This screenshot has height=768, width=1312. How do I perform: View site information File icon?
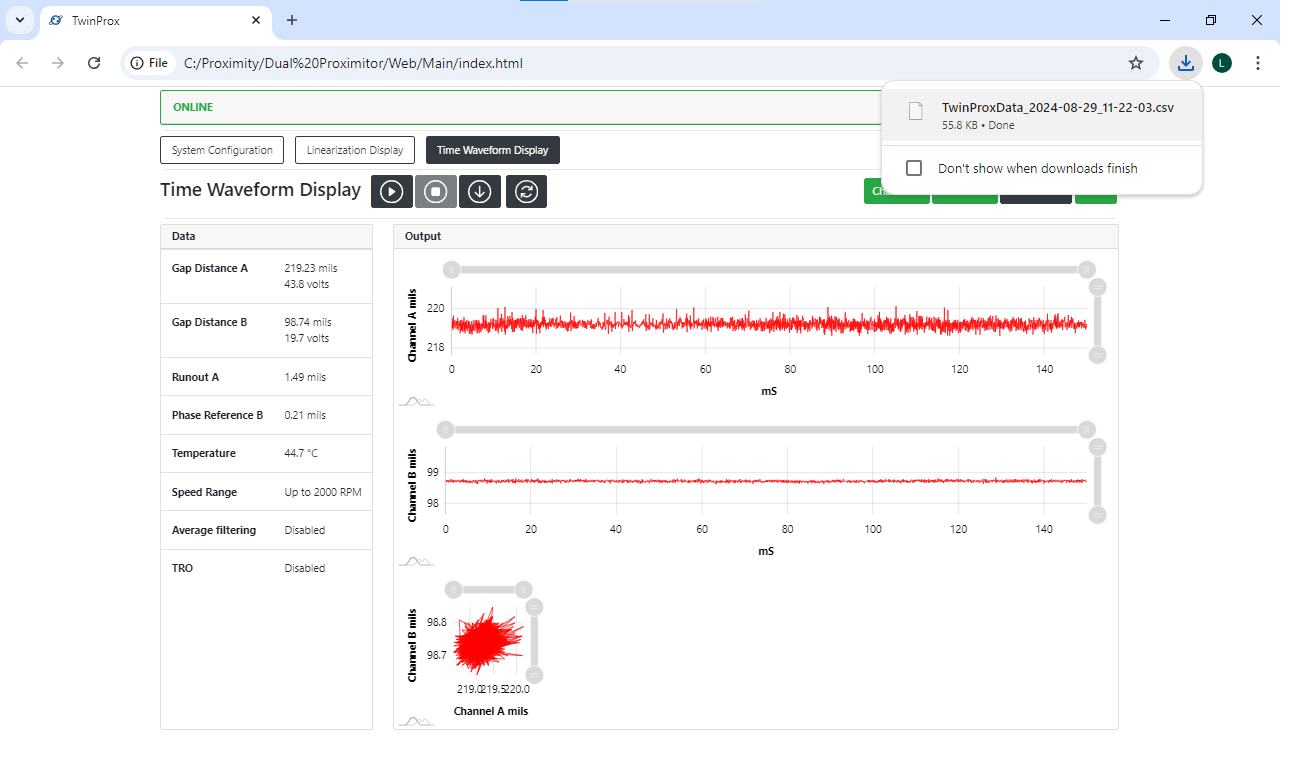(x=149, y=63)
